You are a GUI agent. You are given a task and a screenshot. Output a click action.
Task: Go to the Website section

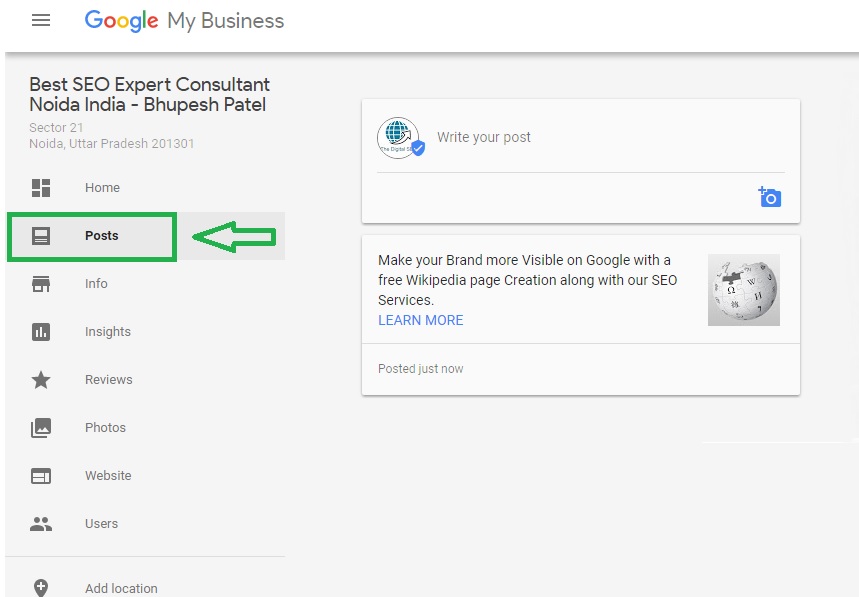108,476
